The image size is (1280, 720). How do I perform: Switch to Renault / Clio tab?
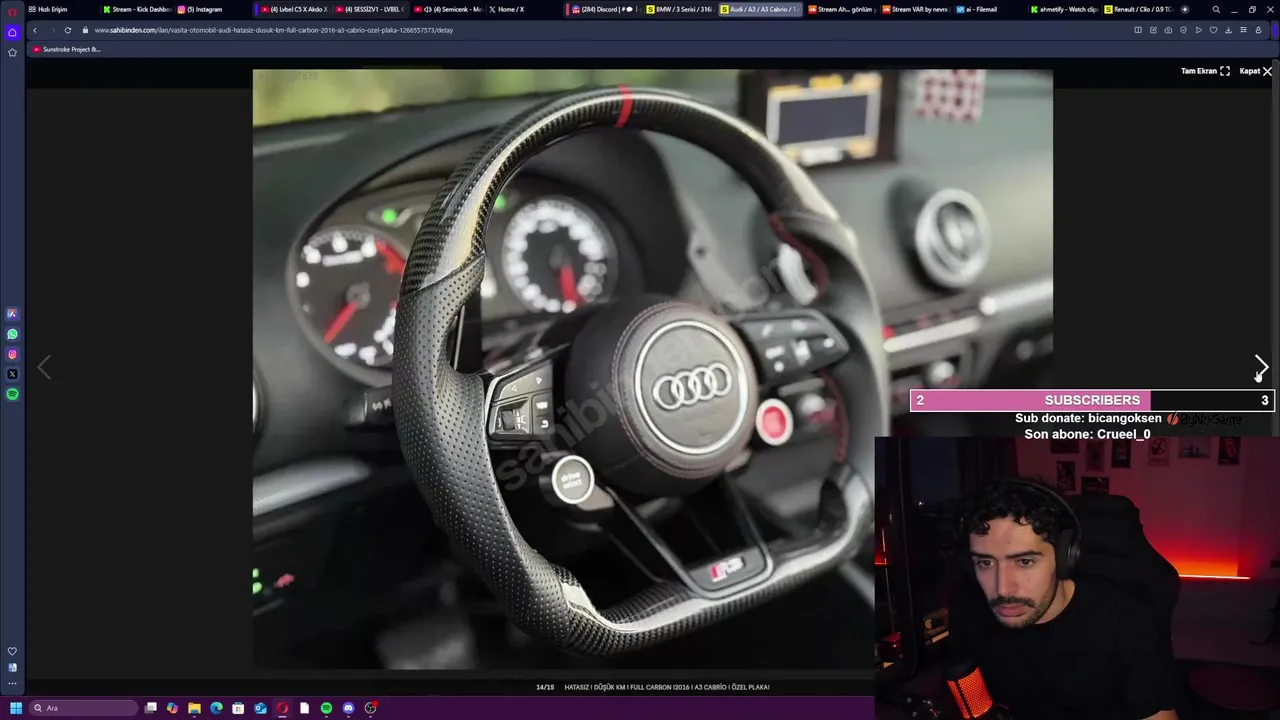click(x=1140, y=9)
